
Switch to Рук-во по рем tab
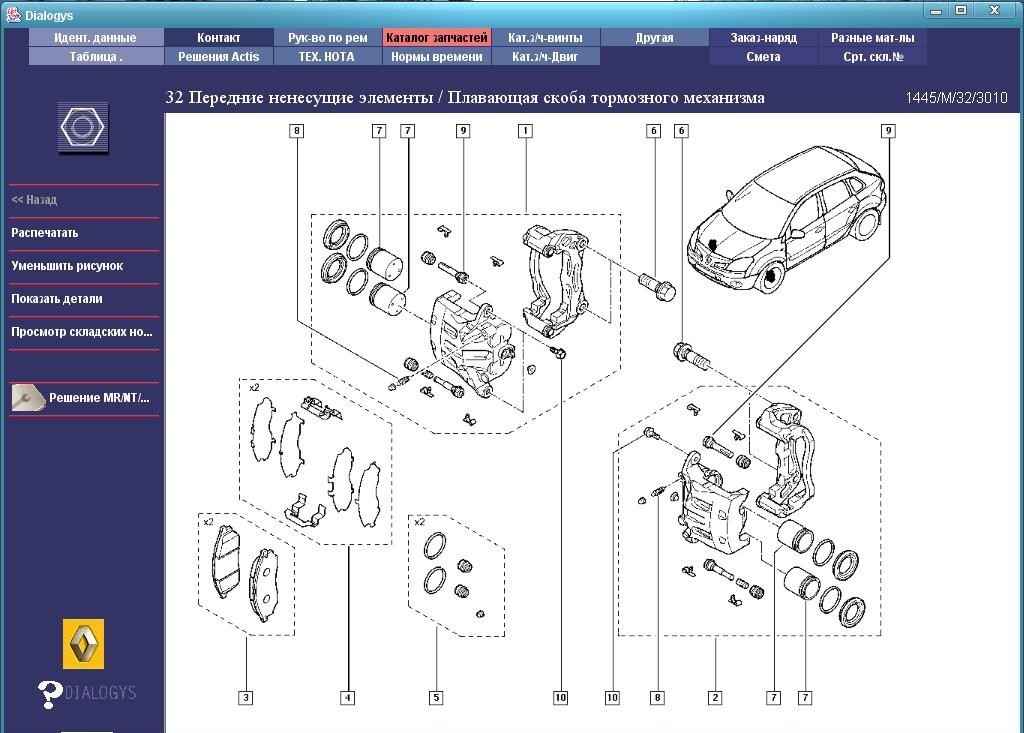pyautogui.click(x=327, y=37)
